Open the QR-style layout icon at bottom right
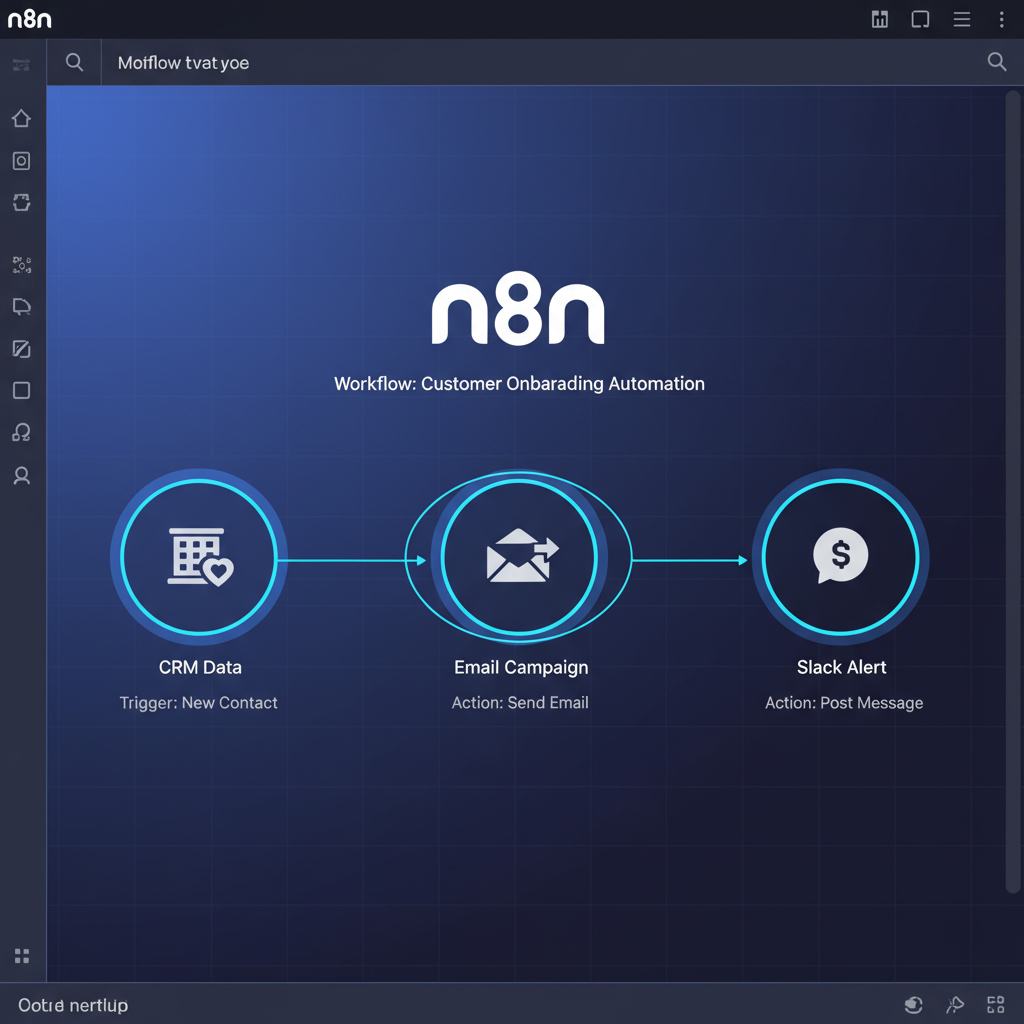Screen dimensions: 1024x1024 [995, 1004]
